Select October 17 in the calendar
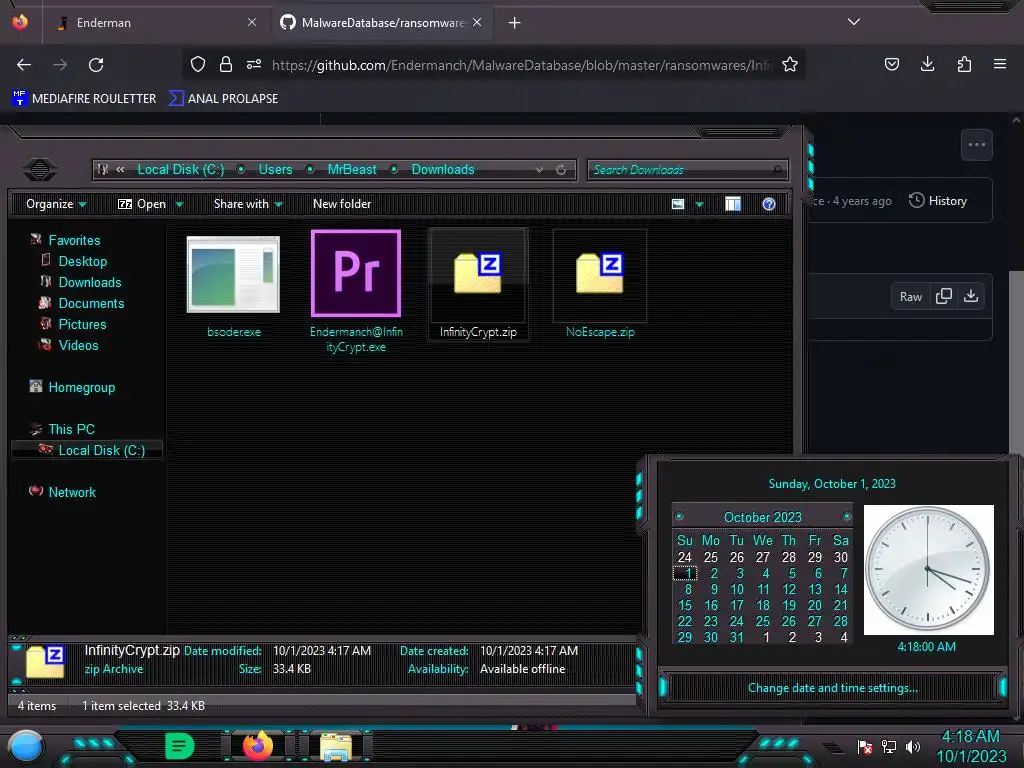The height and width of the screenshot is (768, 1024). [x=737, y=605]
